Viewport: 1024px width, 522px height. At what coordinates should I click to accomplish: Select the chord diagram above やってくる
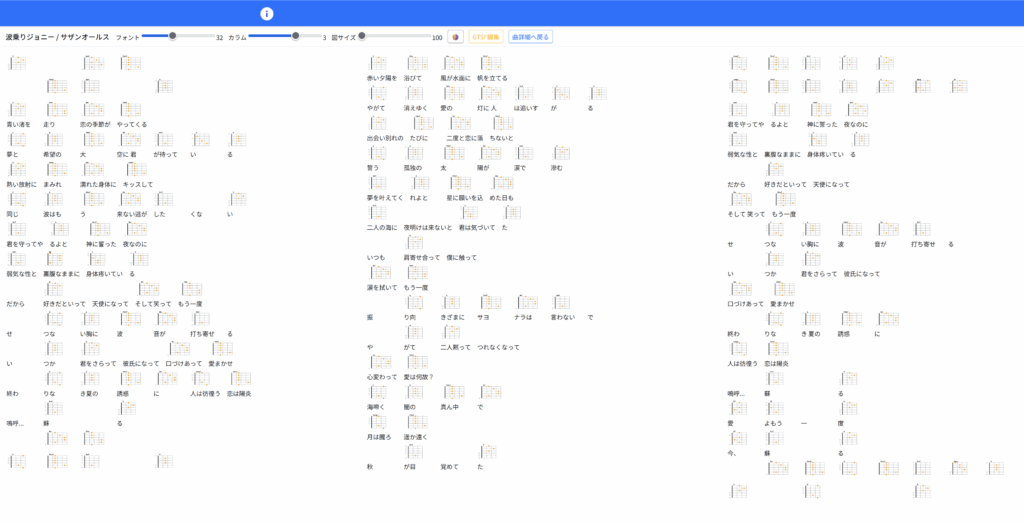pos(131,110)
